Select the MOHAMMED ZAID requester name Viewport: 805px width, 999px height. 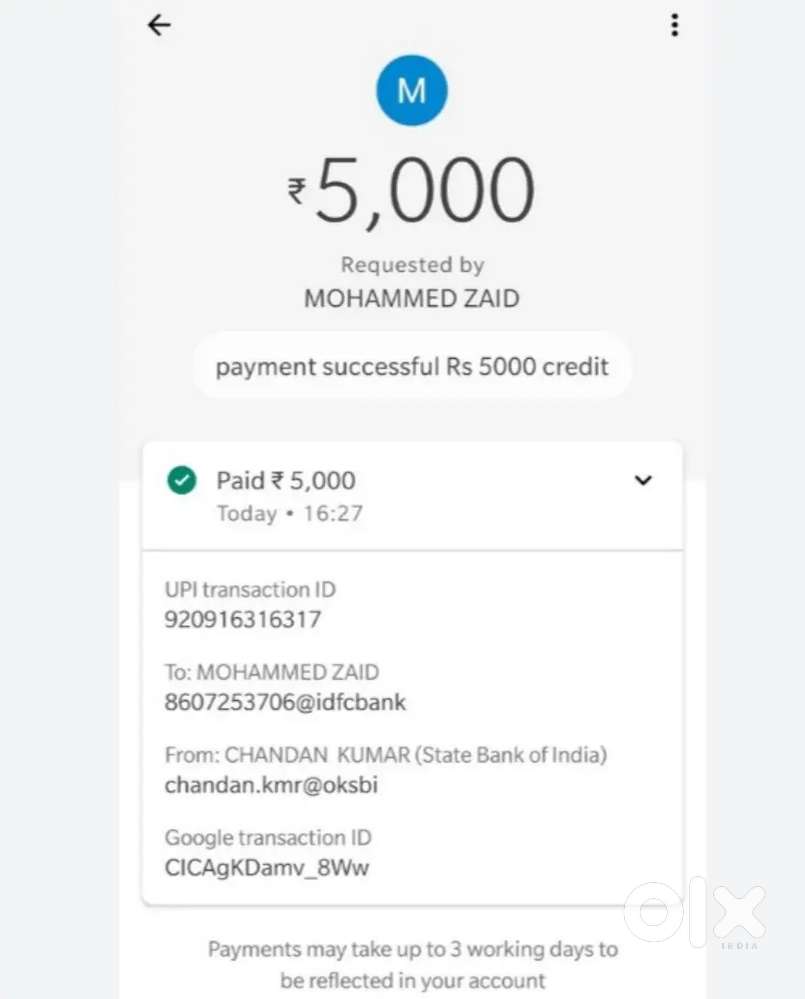coord(411,299)
